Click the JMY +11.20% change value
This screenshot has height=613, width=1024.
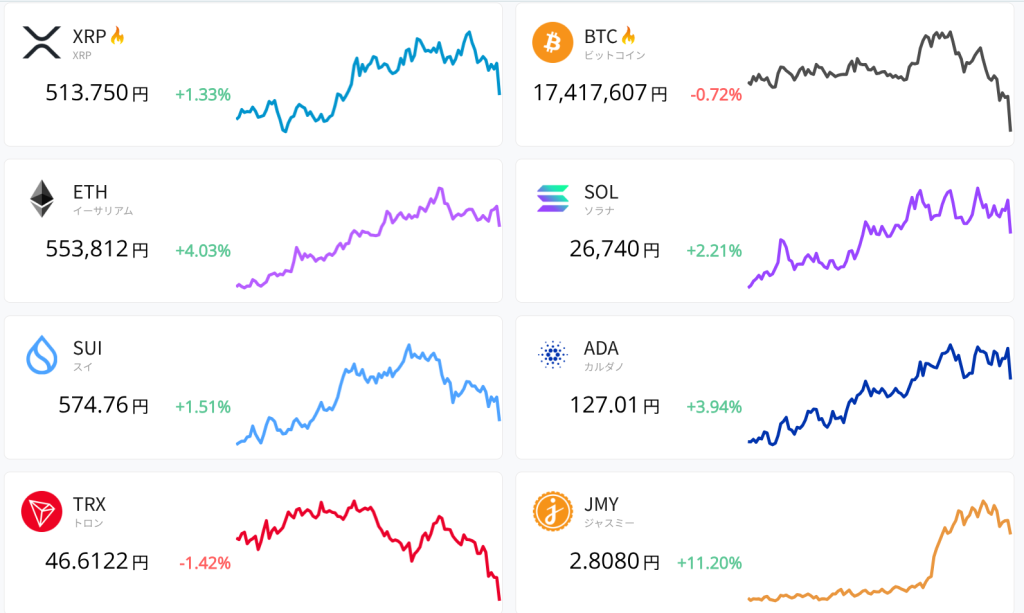click(x=709, y=563)
